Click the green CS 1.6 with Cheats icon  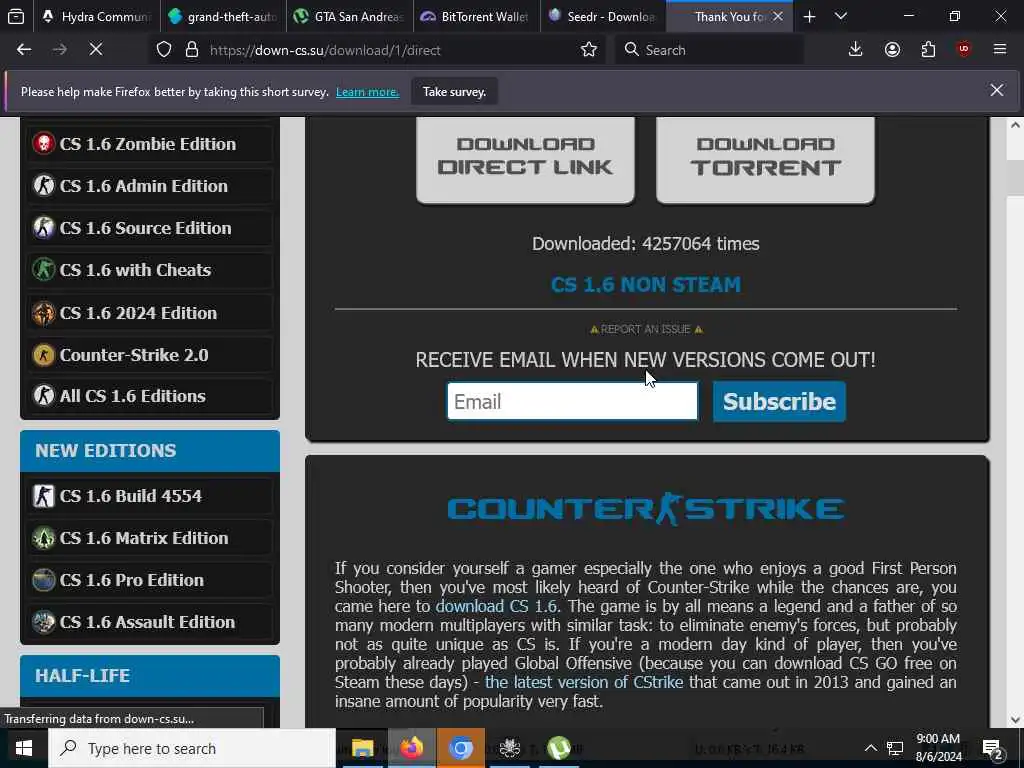point(44,270)
